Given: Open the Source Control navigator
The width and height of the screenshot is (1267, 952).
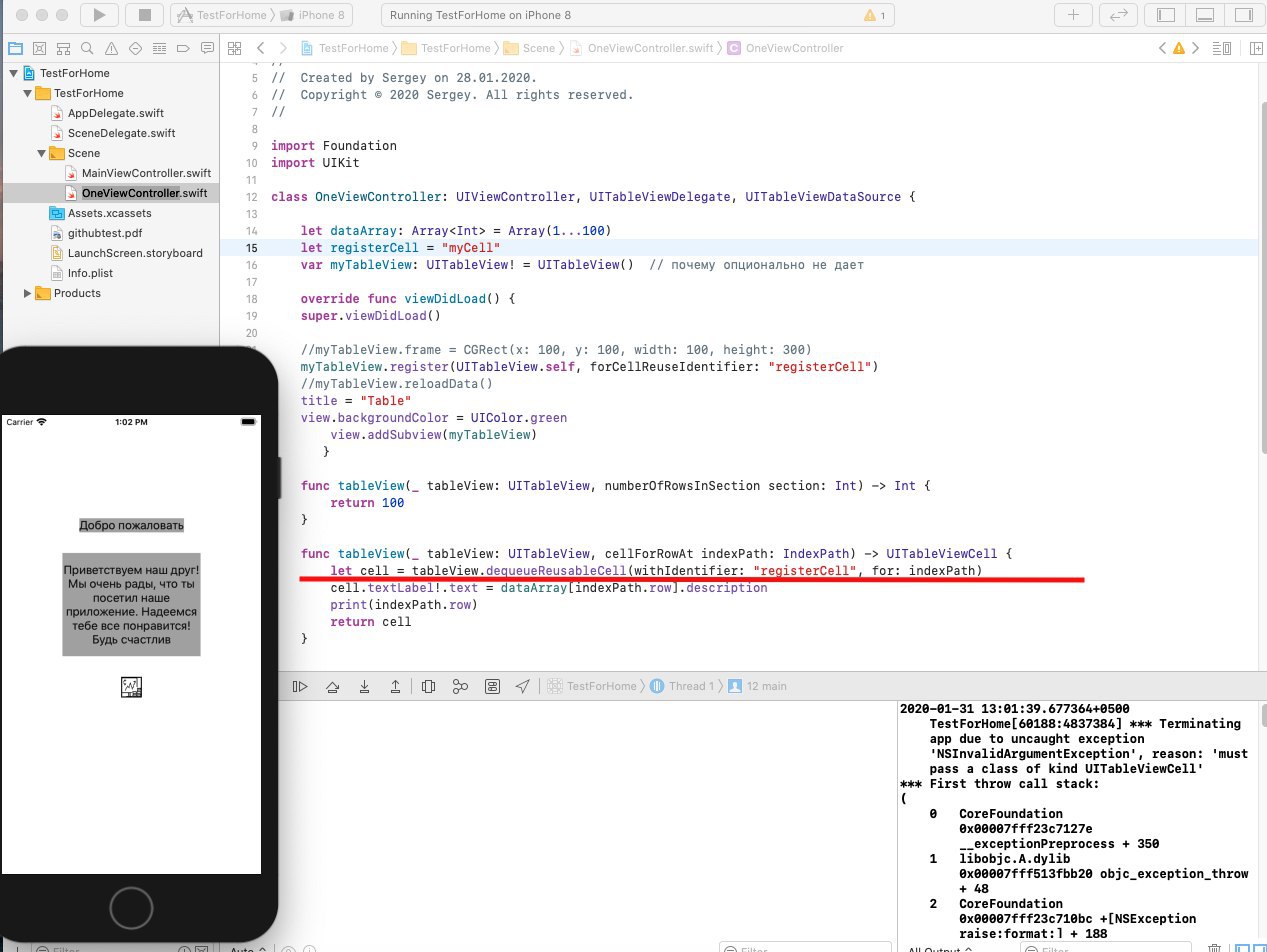Looking at the screenshot, I should click(x=39, y=48).
